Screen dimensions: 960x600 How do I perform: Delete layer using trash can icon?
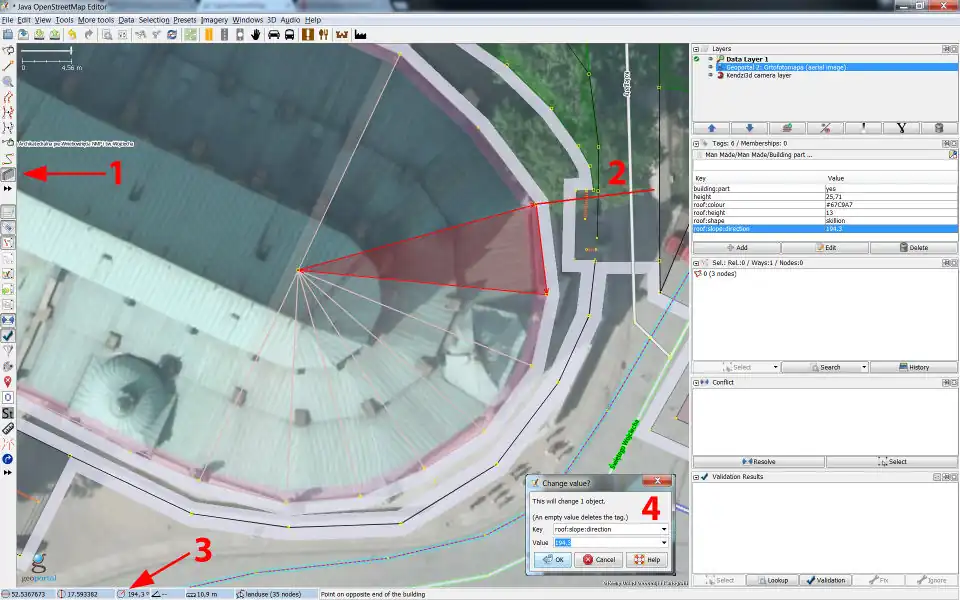click(938, 128)
